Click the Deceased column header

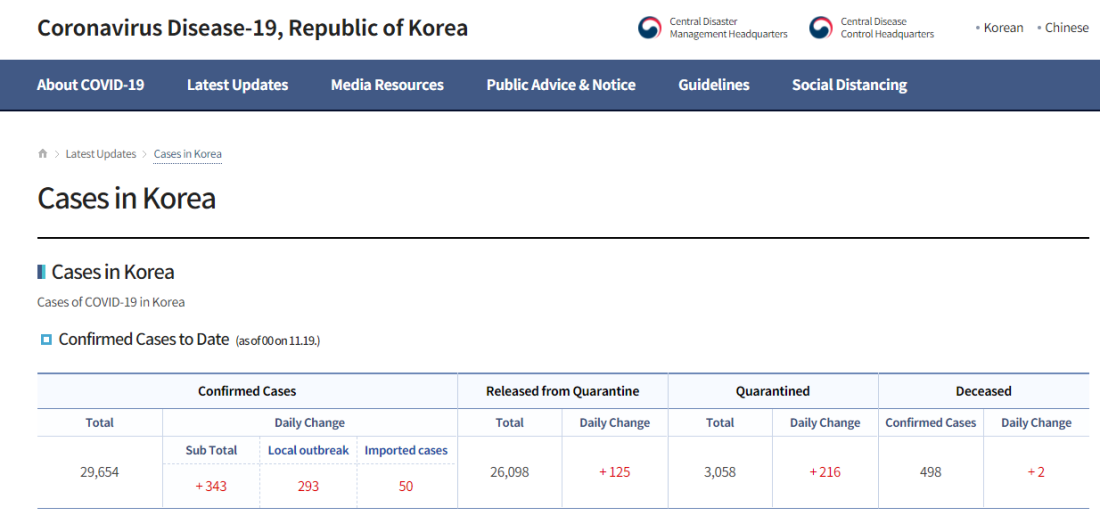tap(984, 391)
